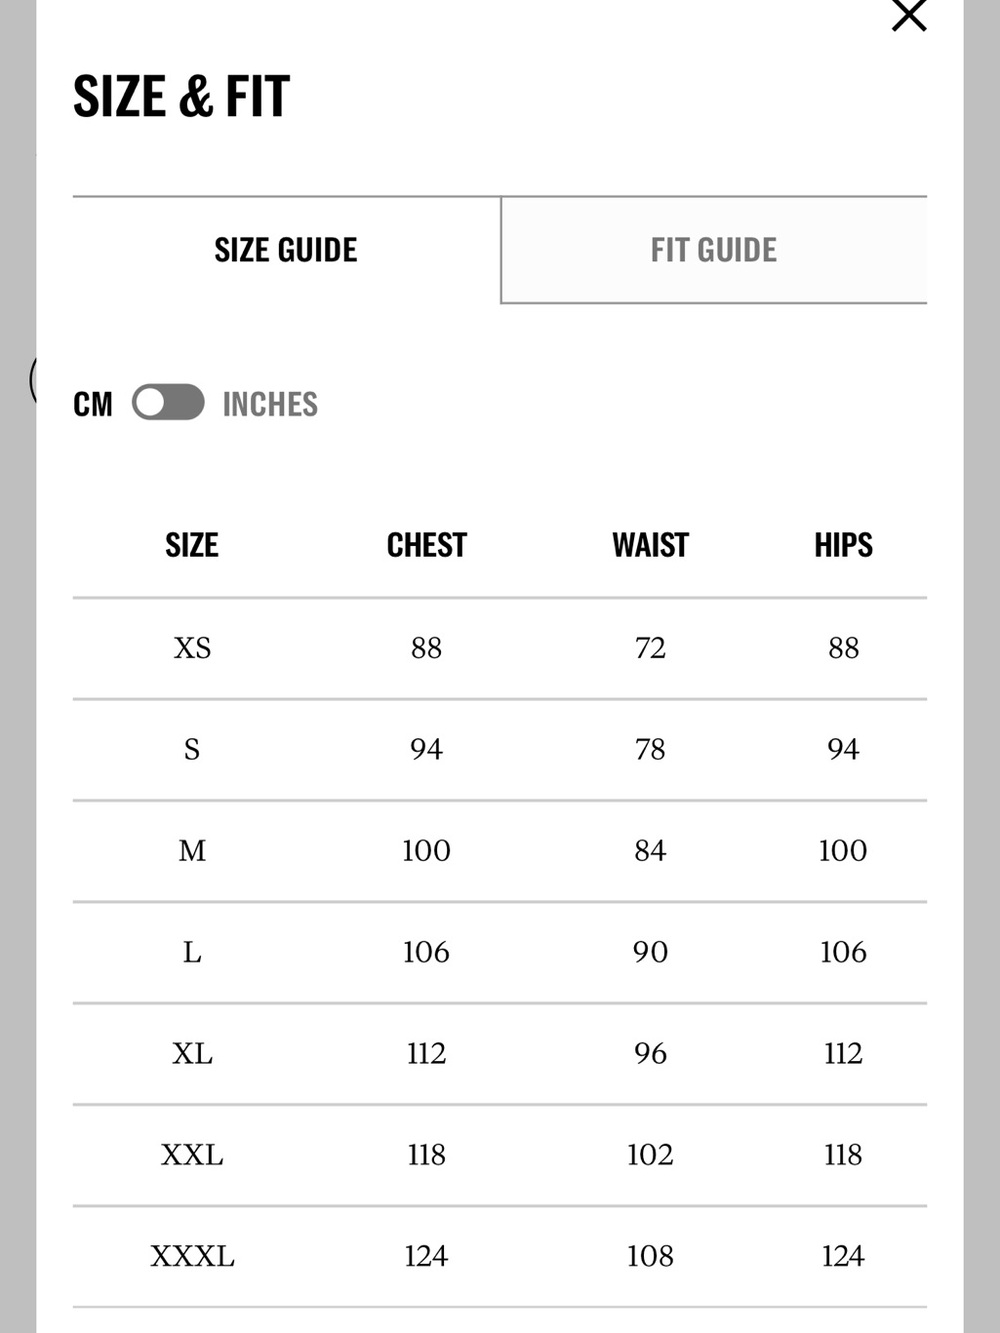Toggle units from CM to inches
The height and width of the screenshot is (1333, 1000).
point(168,403)
